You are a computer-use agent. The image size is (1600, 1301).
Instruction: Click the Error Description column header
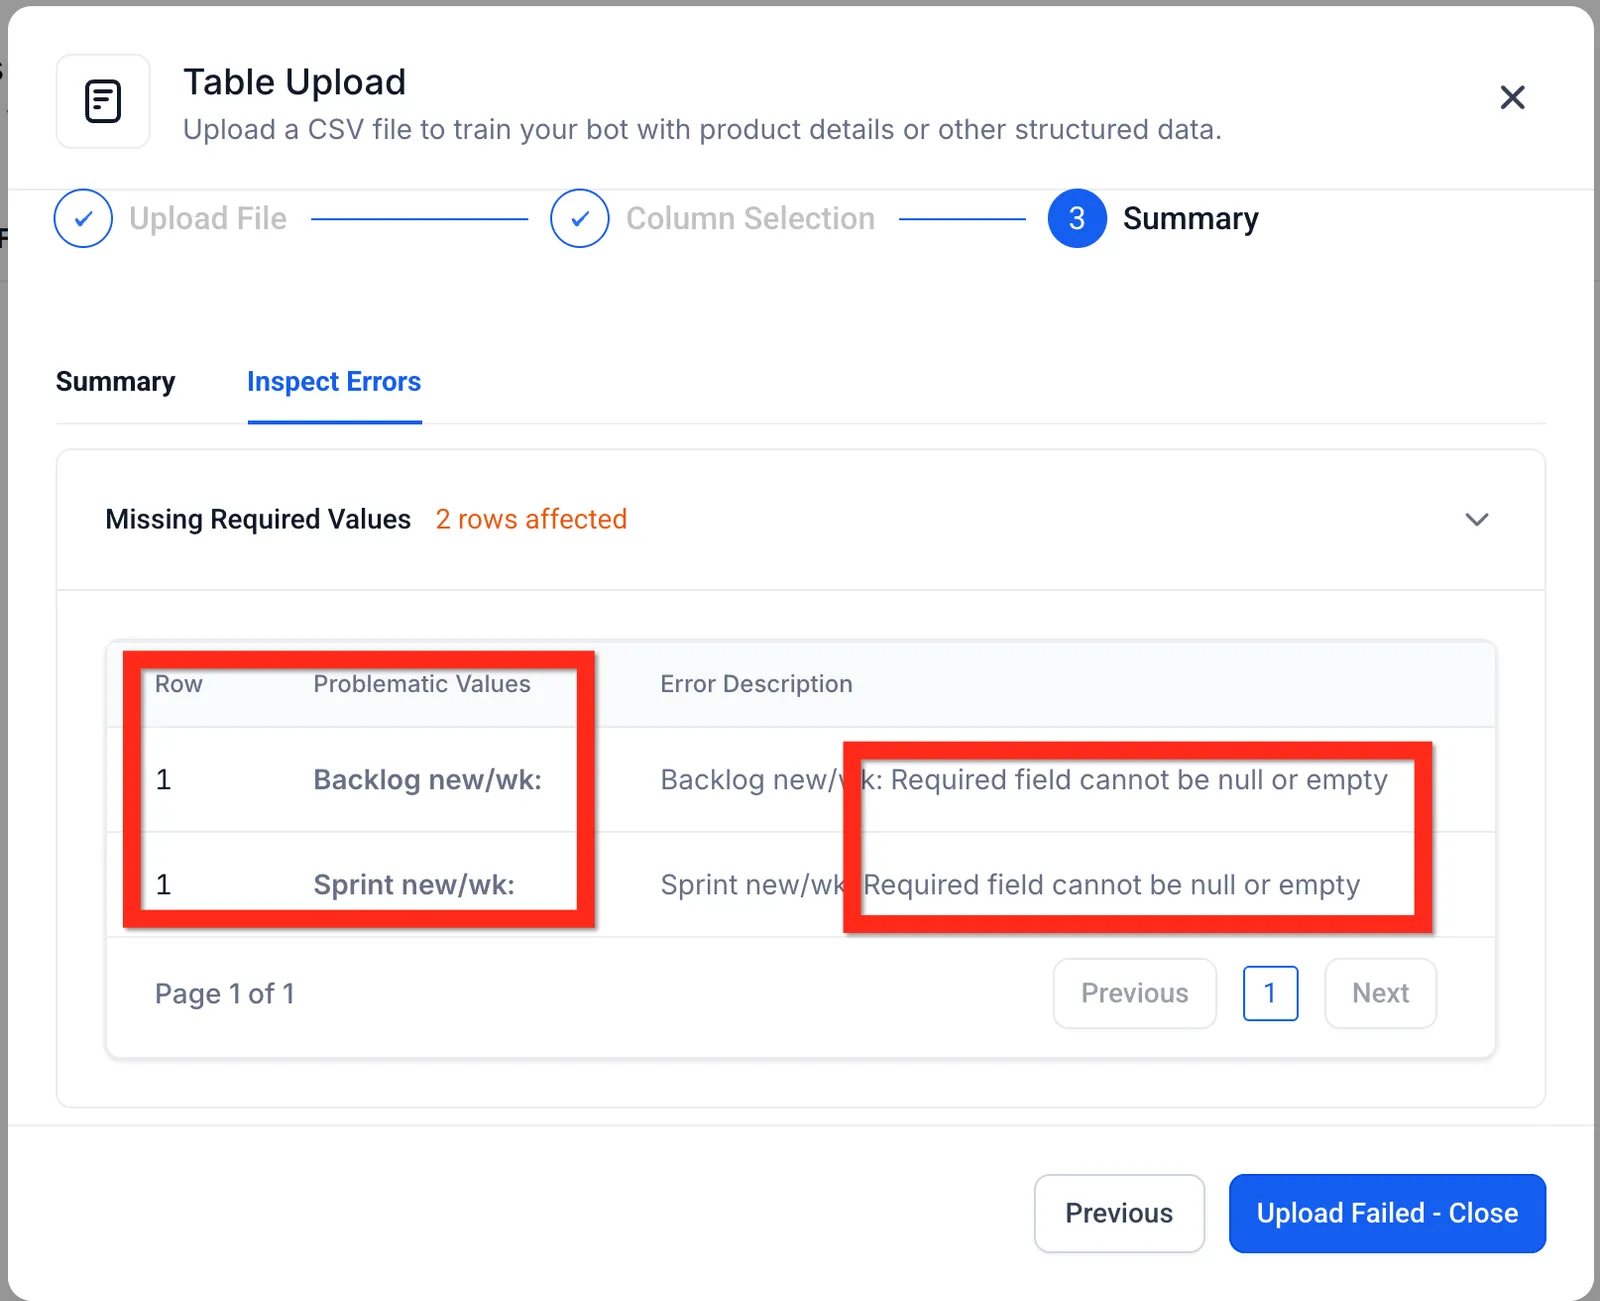(756, 684)
